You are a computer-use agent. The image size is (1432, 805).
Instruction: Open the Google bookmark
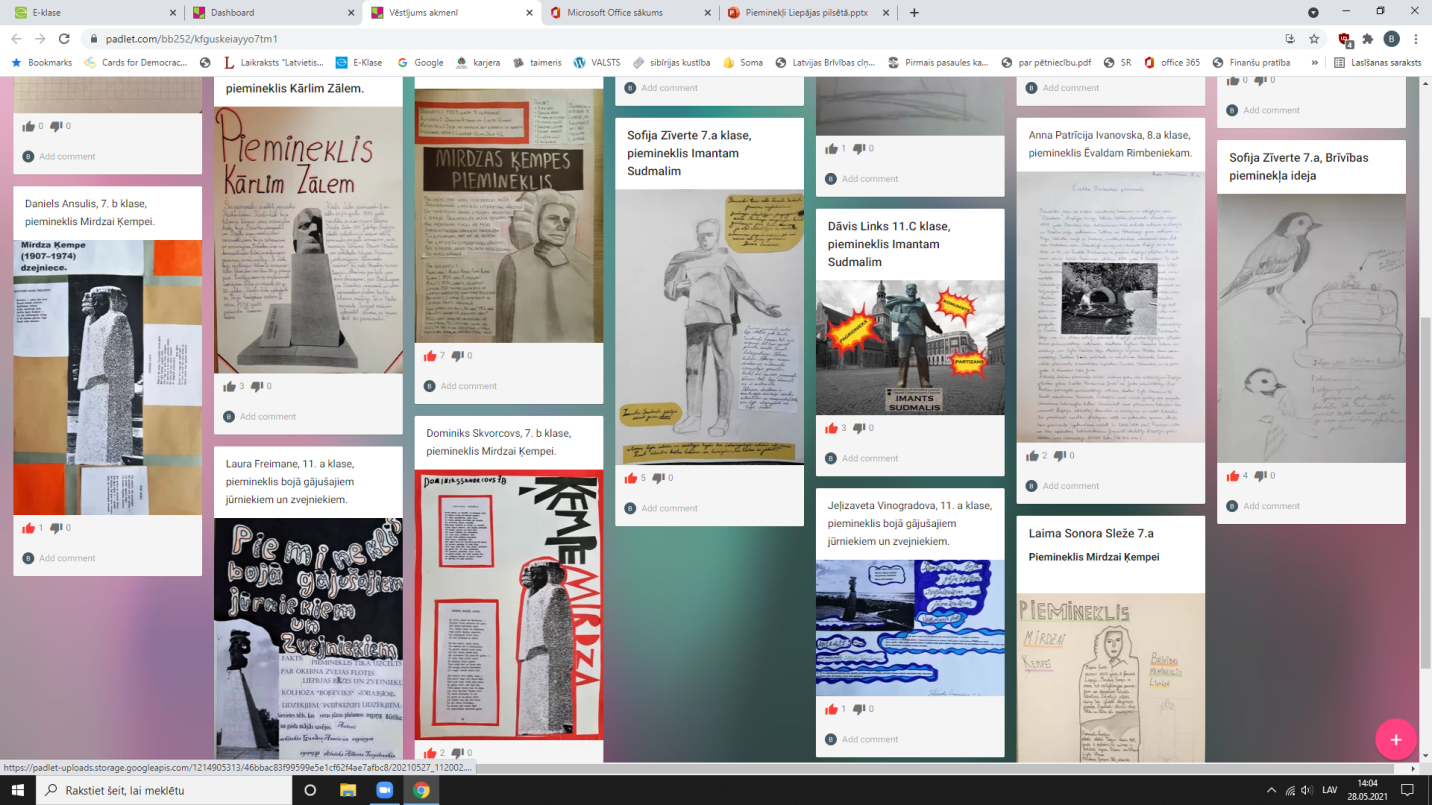421,62
